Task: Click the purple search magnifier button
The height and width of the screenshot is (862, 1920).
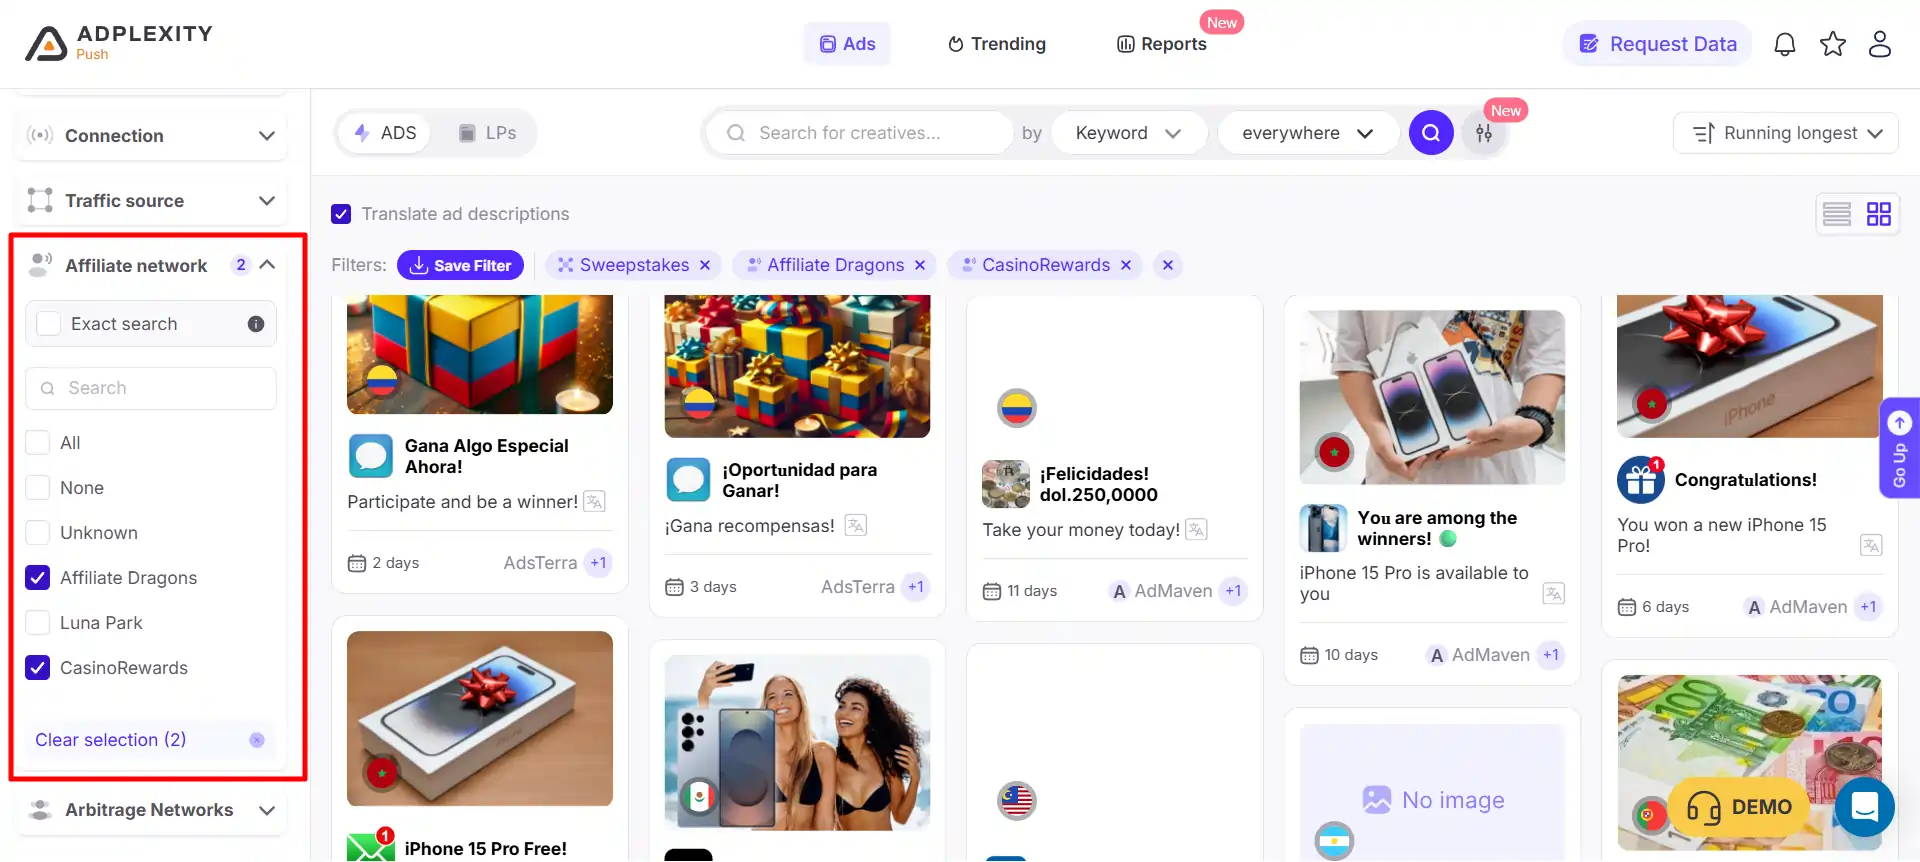Action: [x=1431, y=133]
